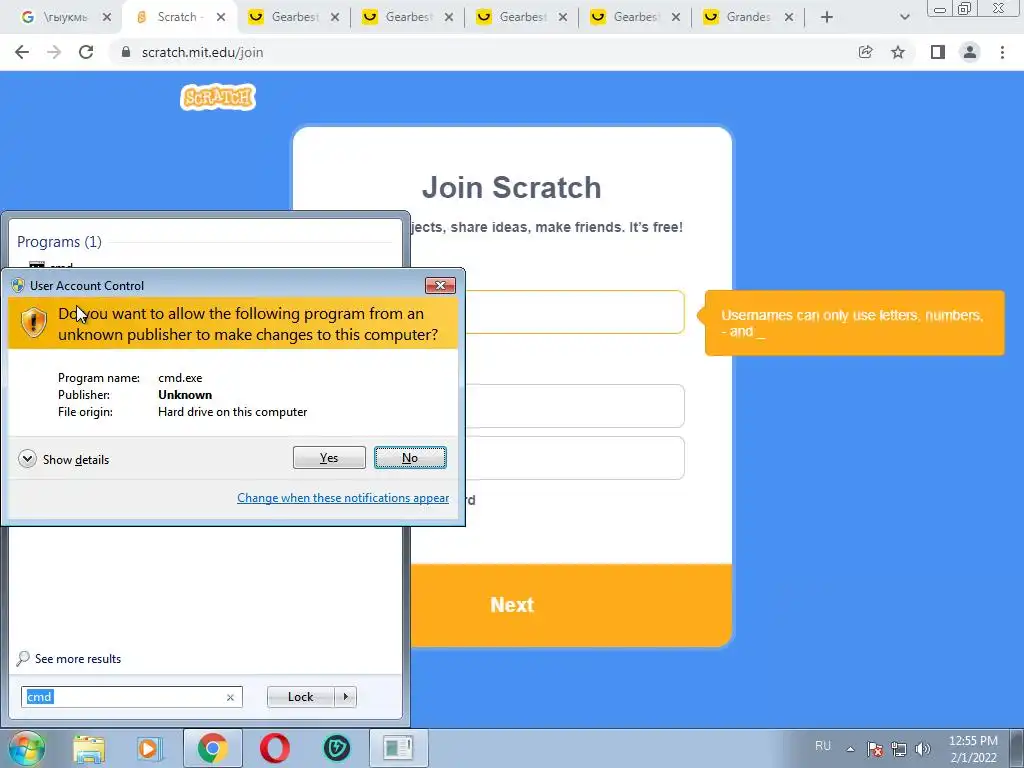Clear the Start menu search text
Viewport: 1024px width, 768px height.
[x=230, y=697]
